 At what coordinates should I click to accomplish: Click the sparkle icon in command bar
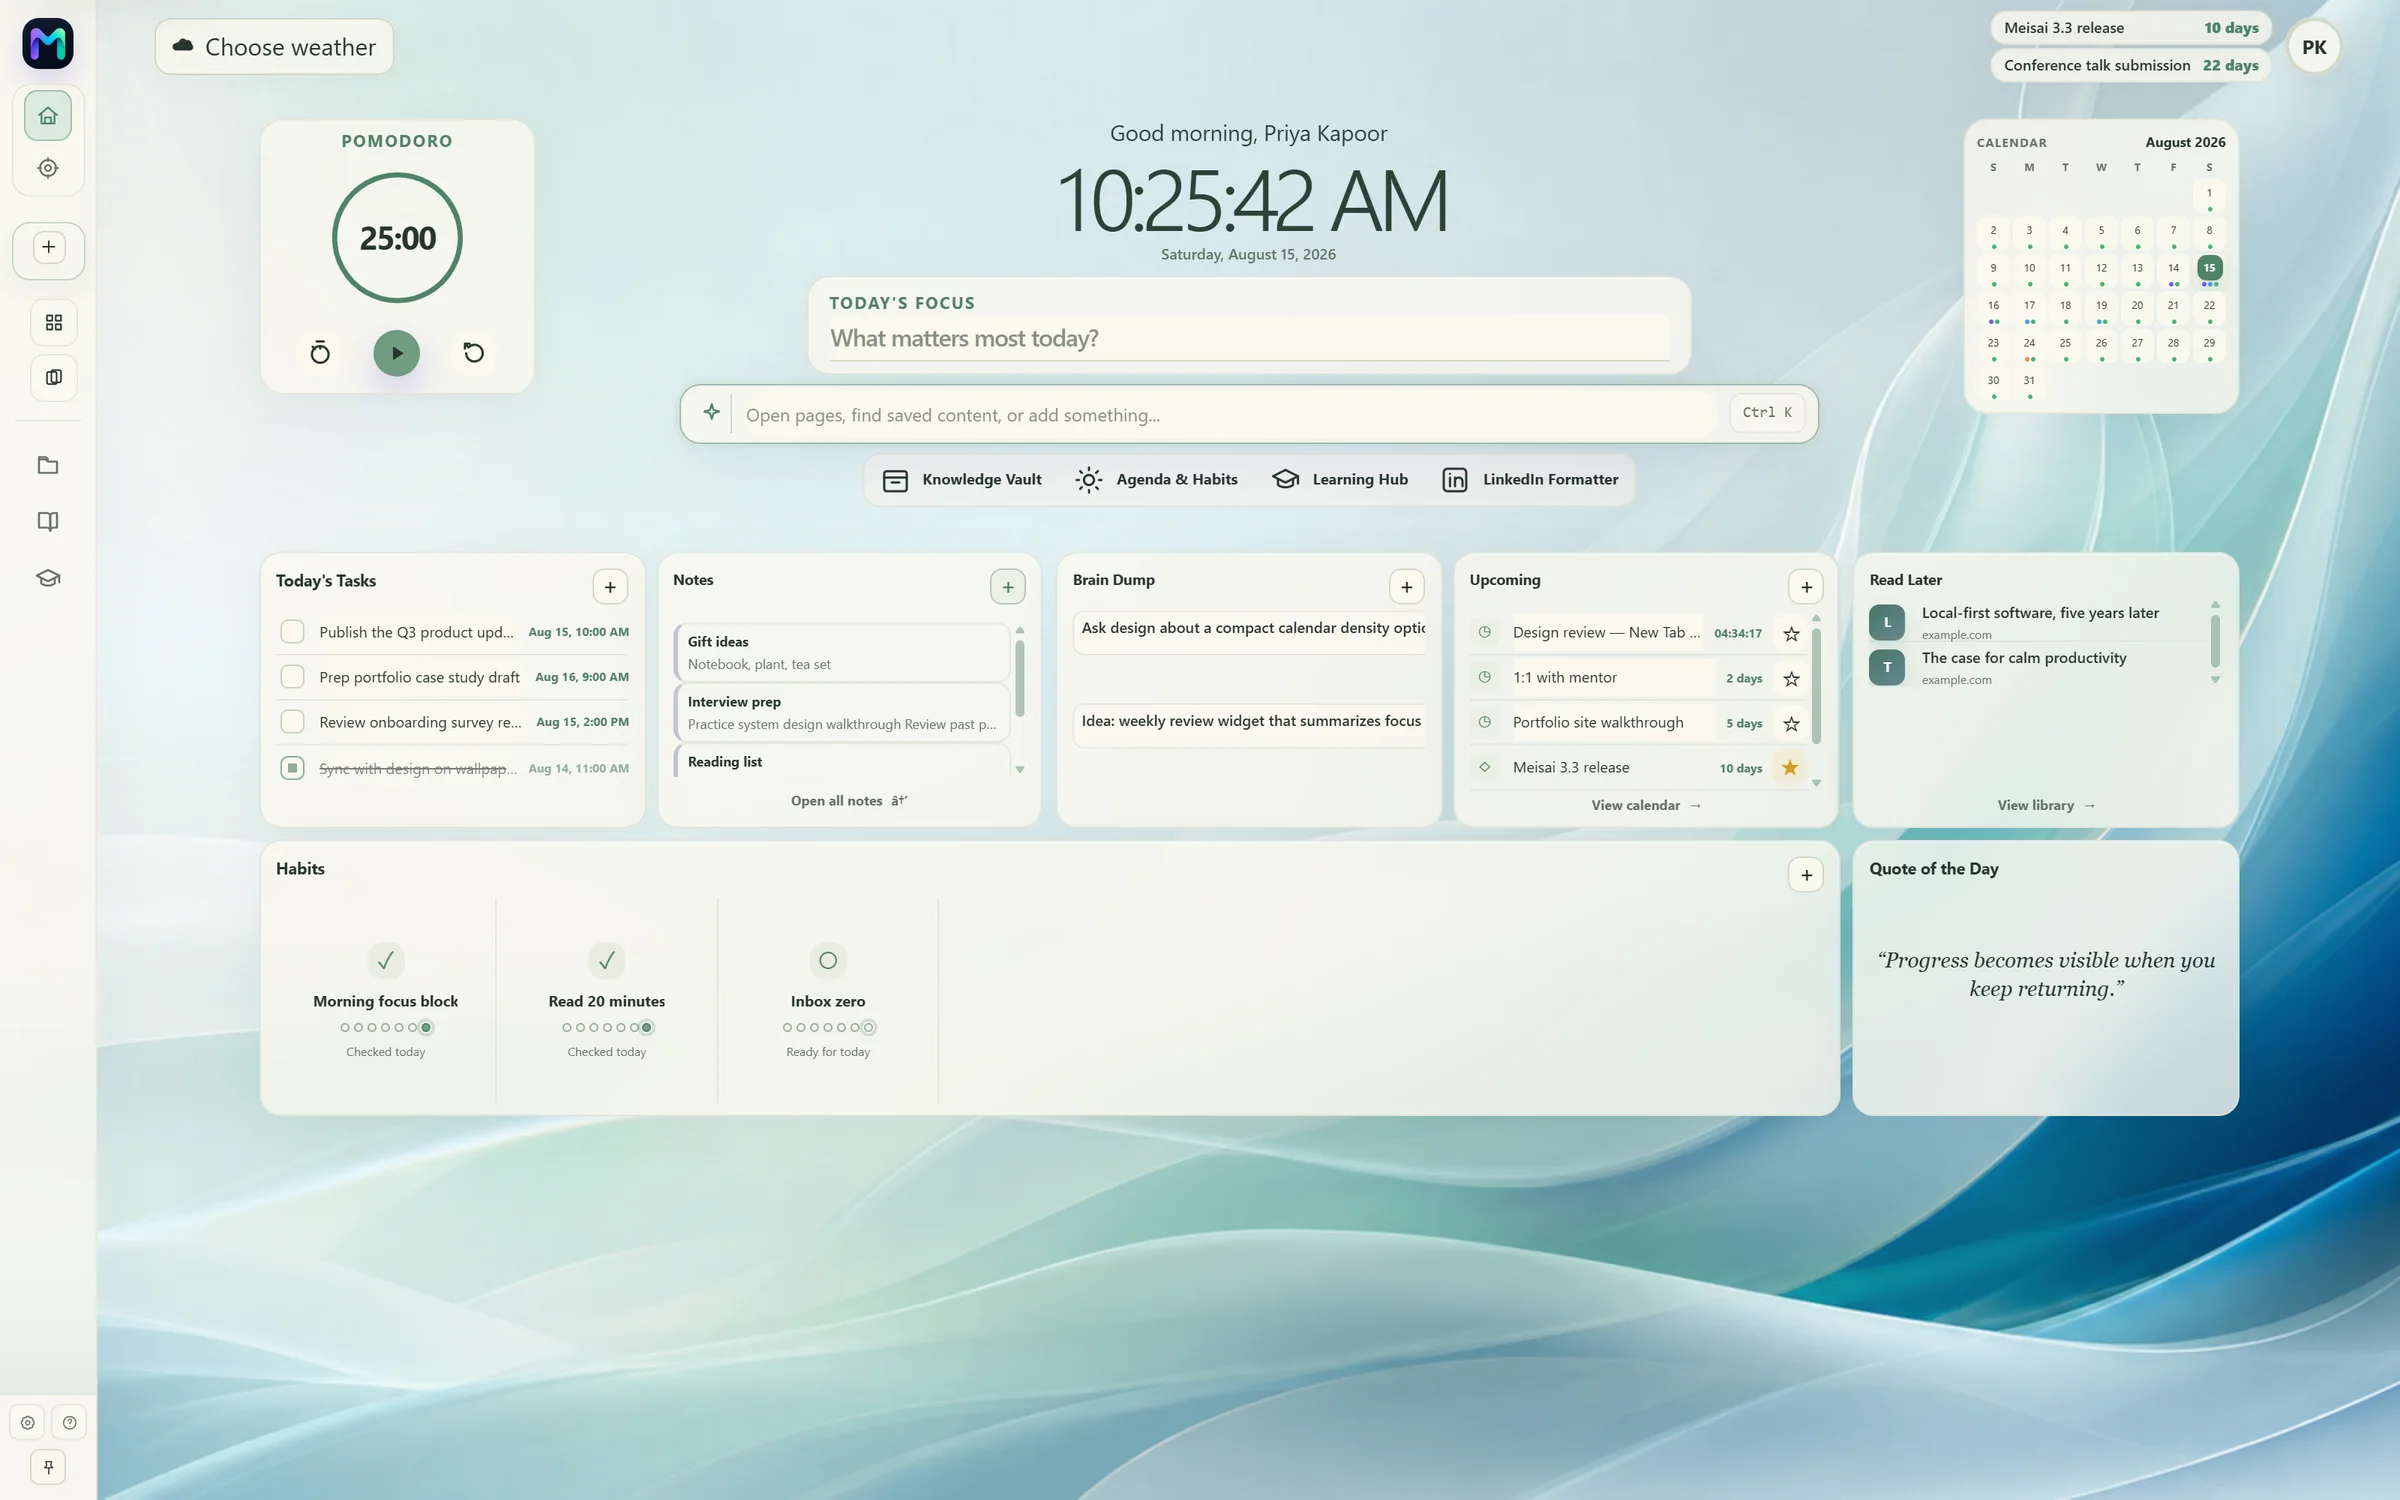[x=711, y=412]
